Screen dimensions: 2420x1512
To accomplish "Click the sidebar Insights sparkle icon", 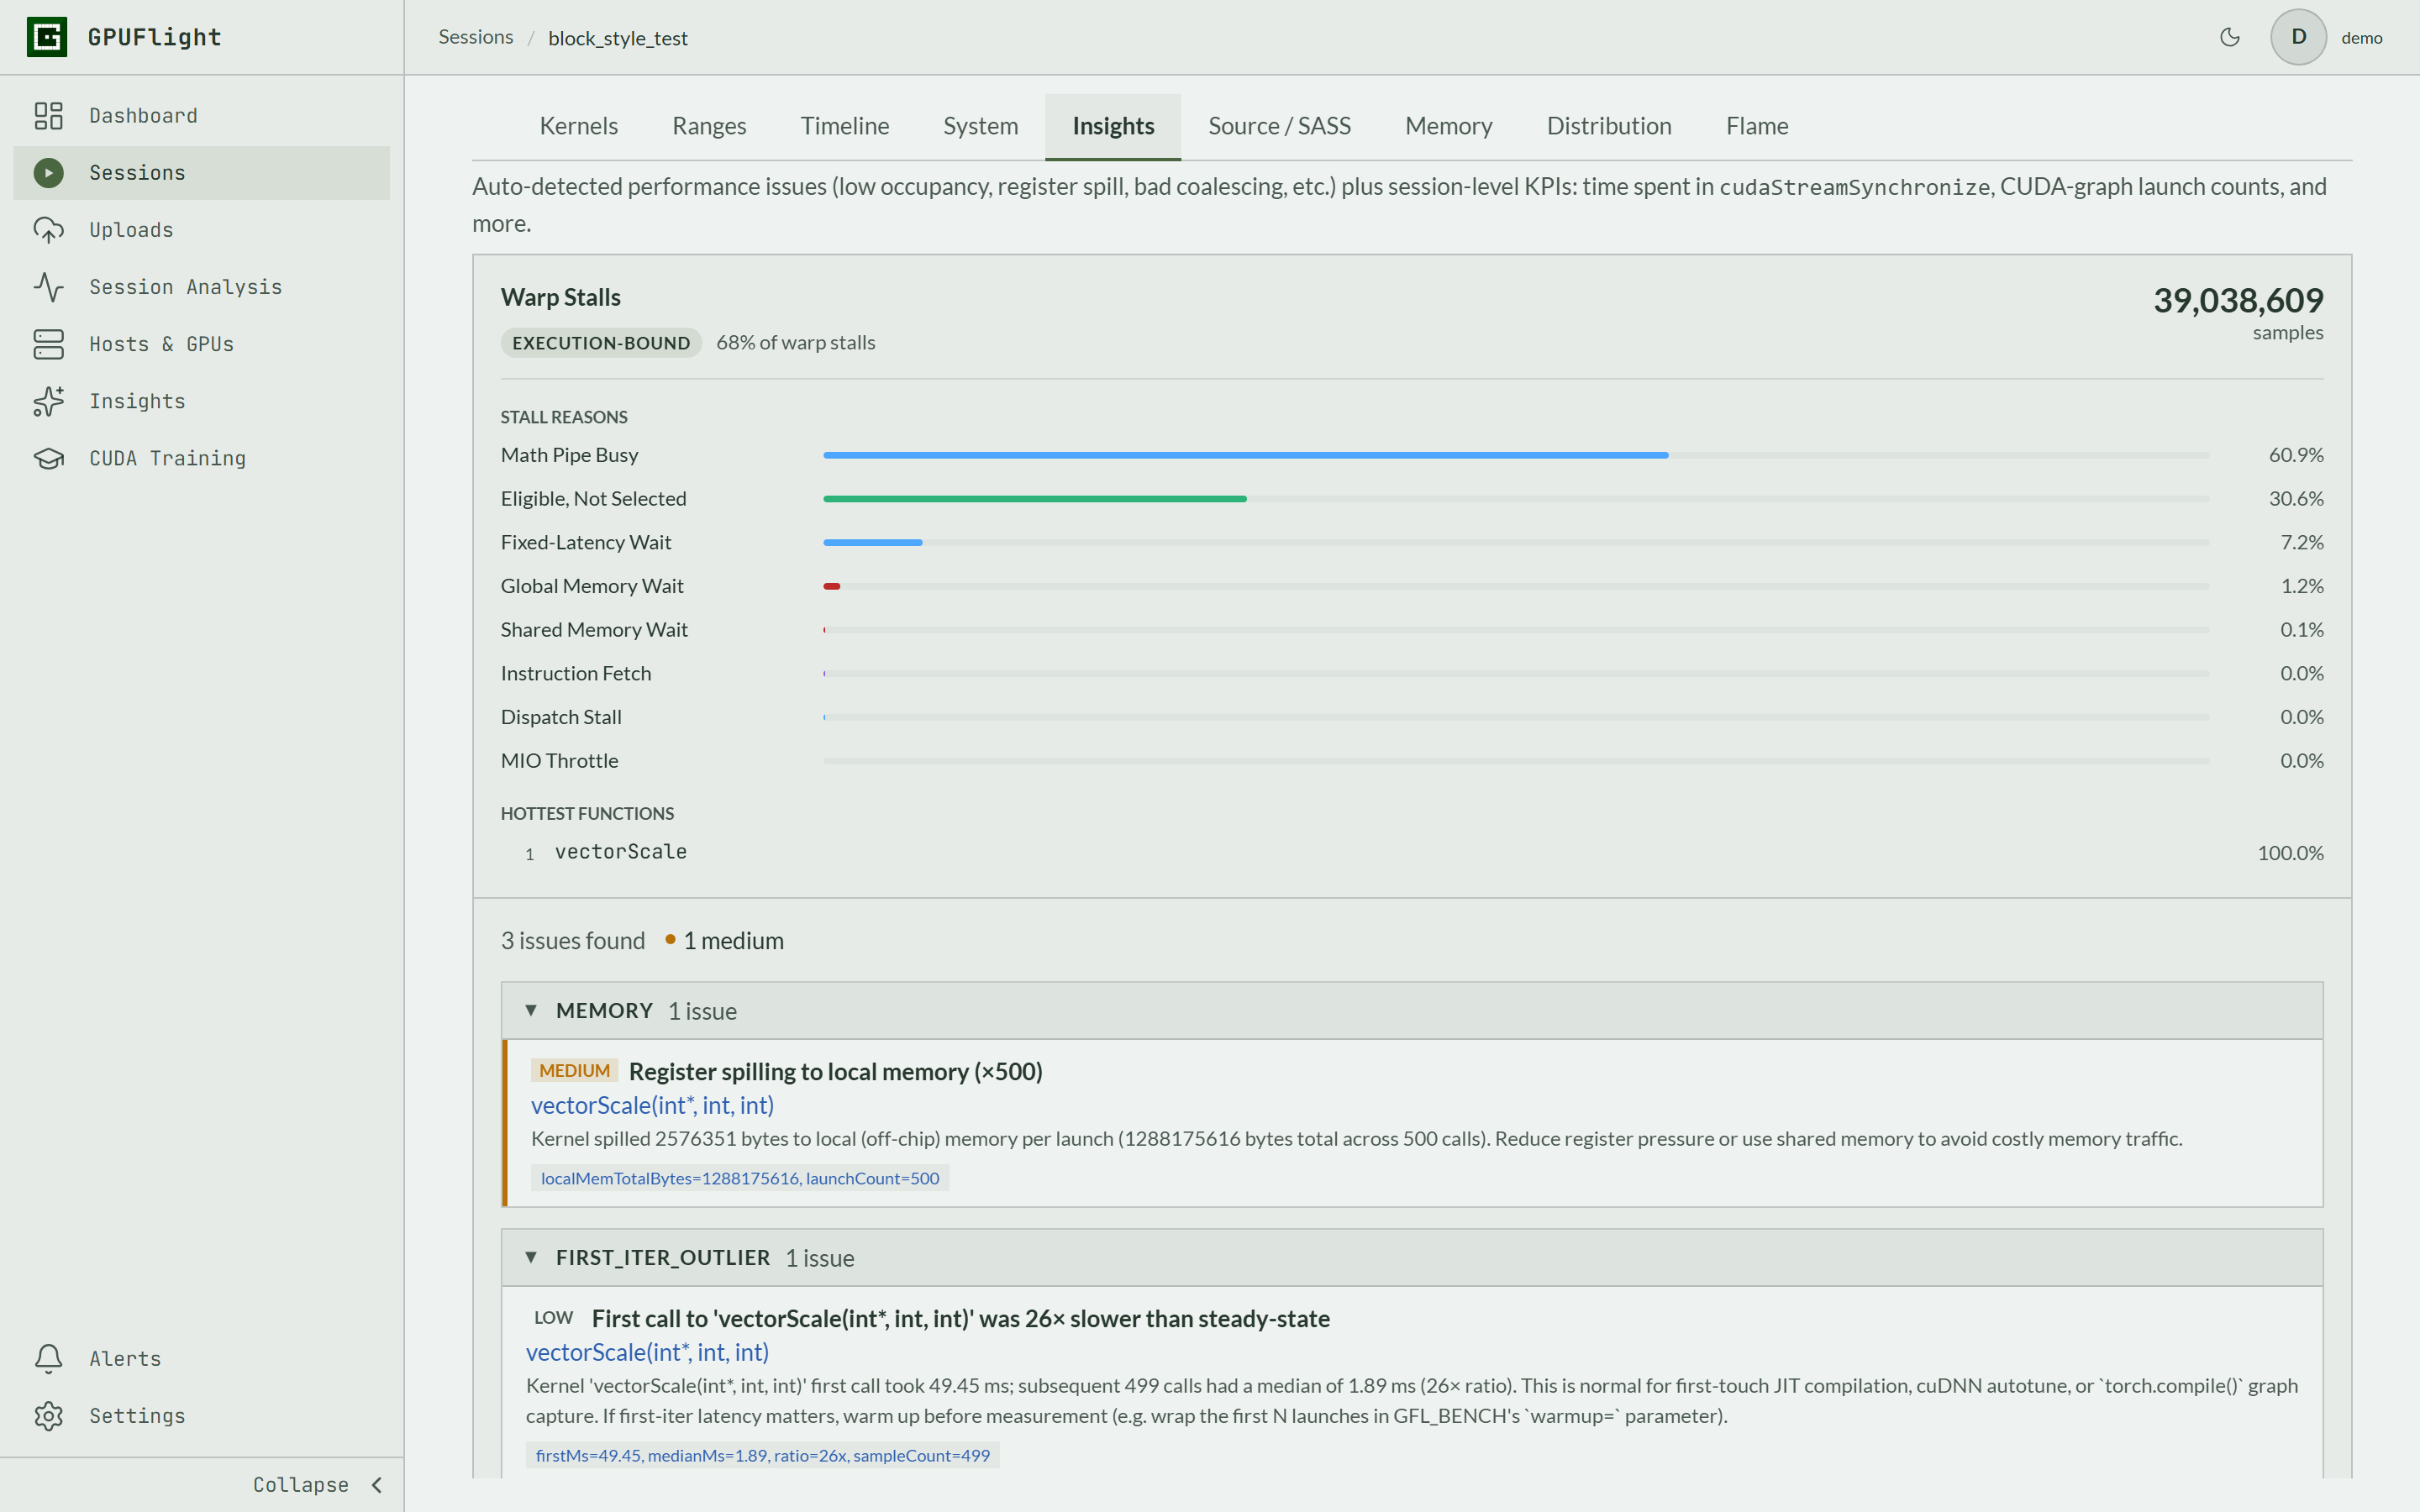I will tap(48, 401).
